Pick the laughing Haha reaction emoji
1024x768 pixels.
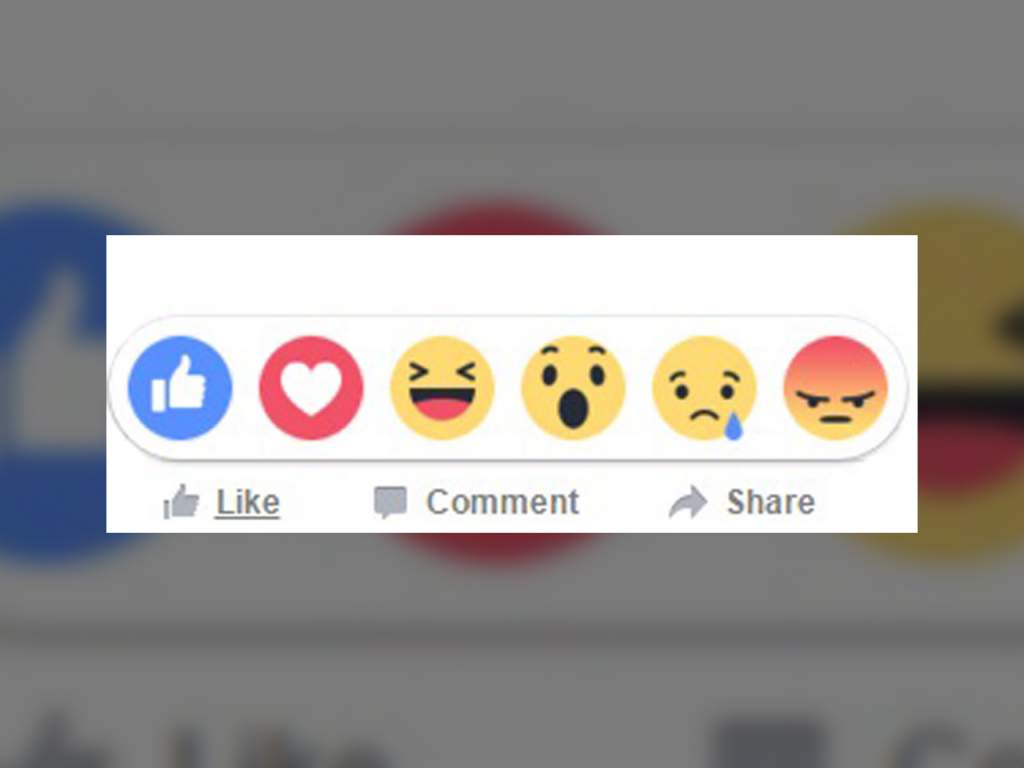pyautogui.click(x=442, y=388)
